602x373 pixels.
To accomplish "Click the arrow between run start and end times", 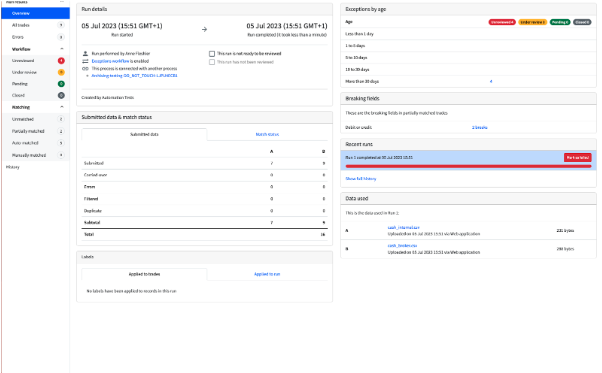I will pos(204,30).
